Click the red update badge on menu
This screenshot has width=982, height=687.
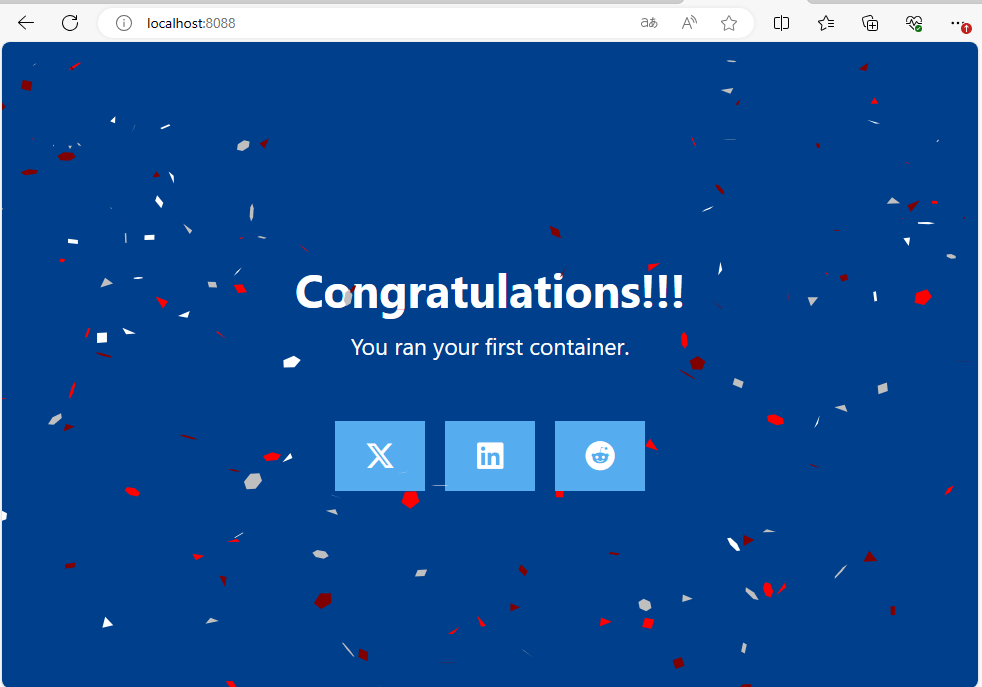click(966, 29)
